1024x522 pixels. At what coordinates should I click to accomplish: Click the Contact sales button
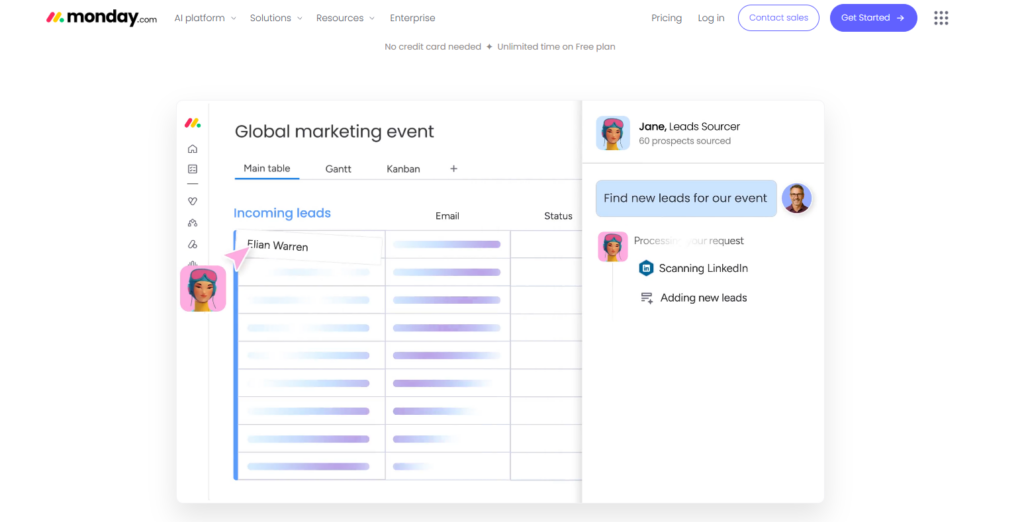tap(778, 18)
